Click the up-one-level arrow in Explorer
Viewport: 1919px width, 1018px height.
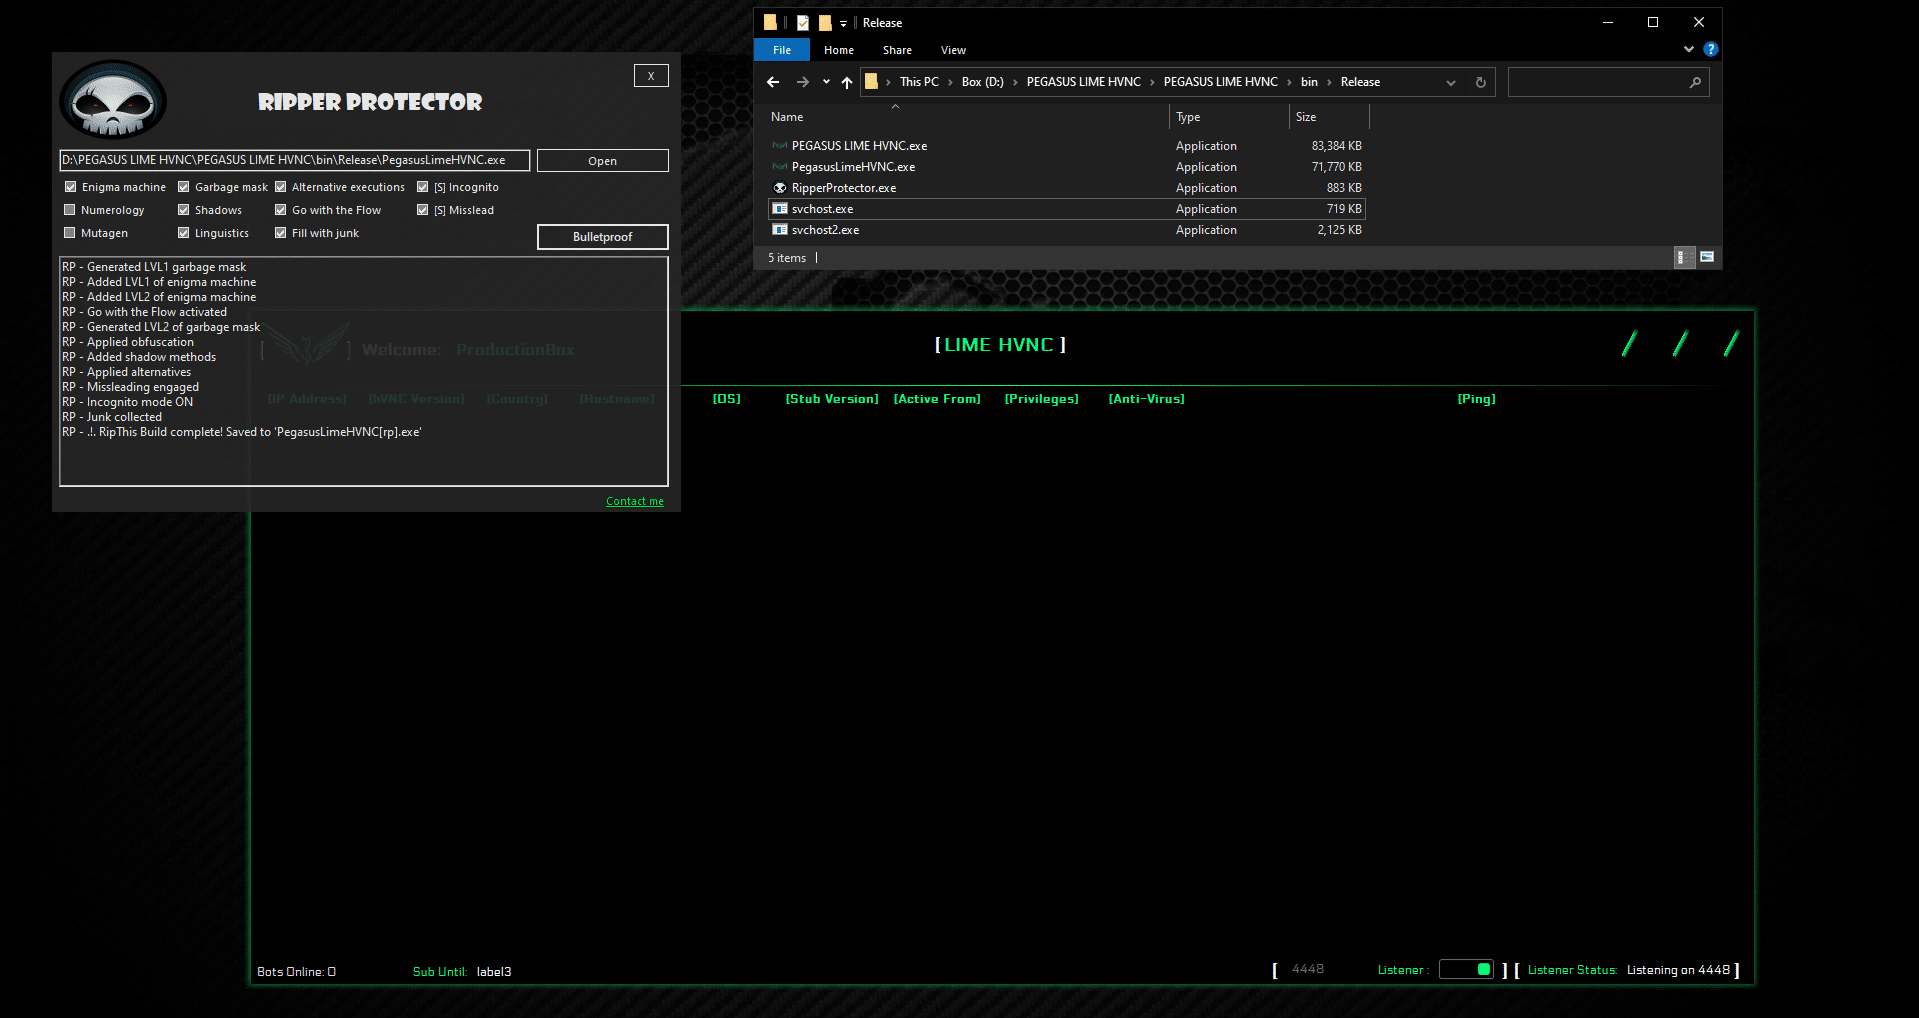click(x=847, y=82)
